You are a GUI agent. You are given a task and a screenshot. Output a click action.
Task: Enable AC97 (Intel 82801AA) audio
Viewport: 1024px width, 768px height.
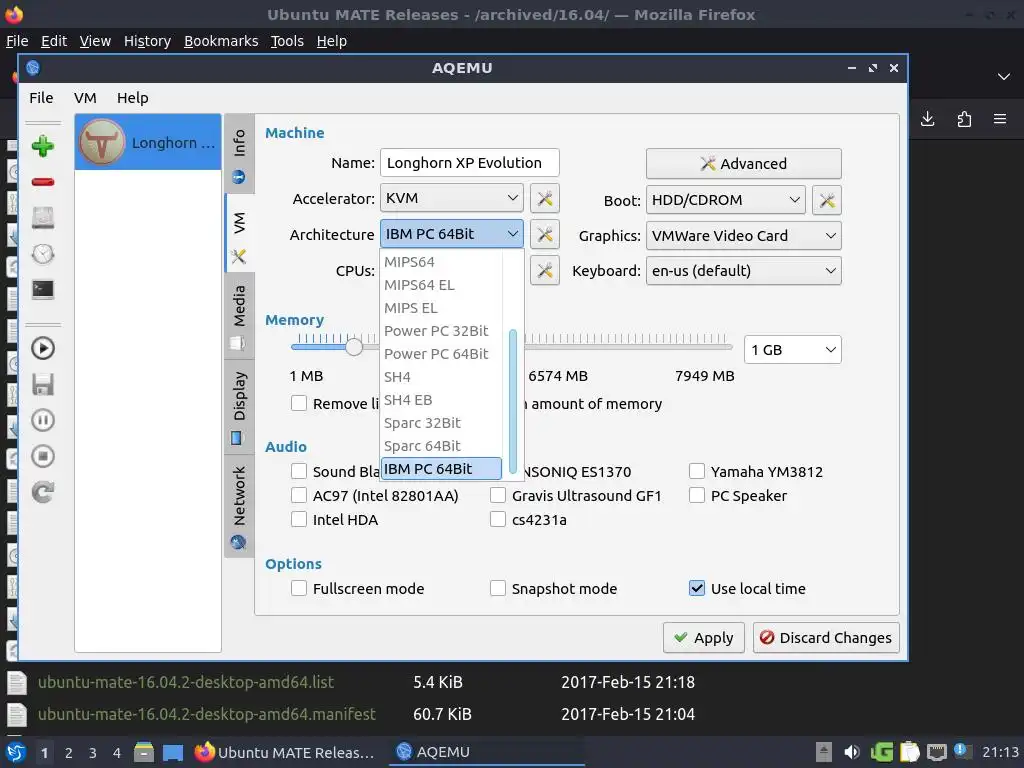tap(299, 496)
